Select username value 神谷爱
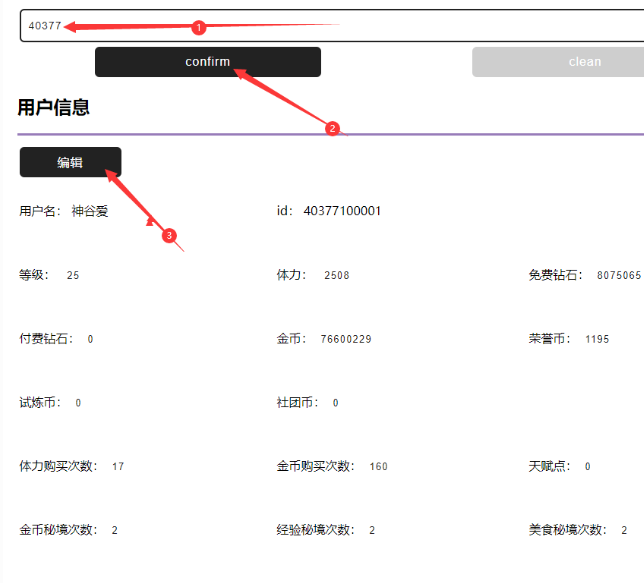 [90, 211]
